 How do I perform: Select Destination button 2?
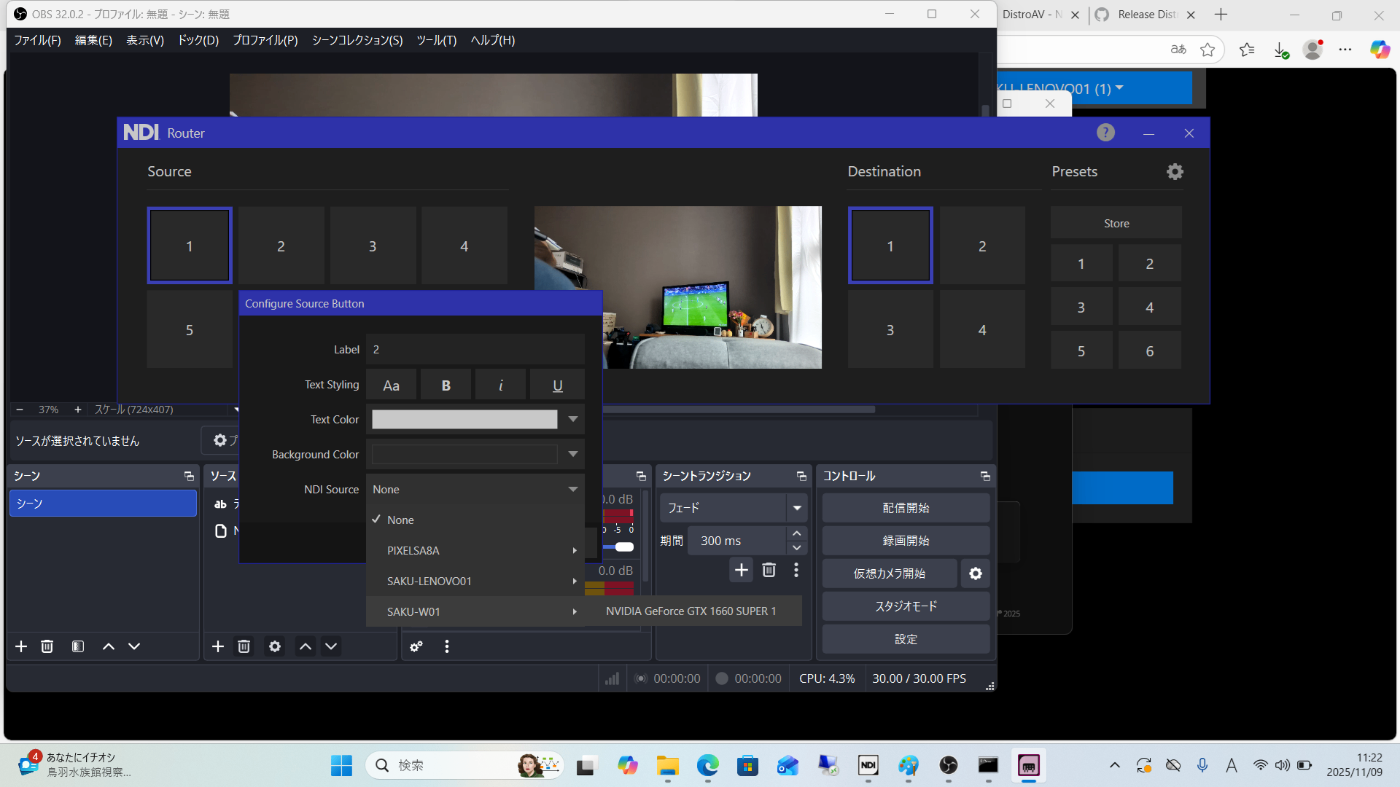982,246
